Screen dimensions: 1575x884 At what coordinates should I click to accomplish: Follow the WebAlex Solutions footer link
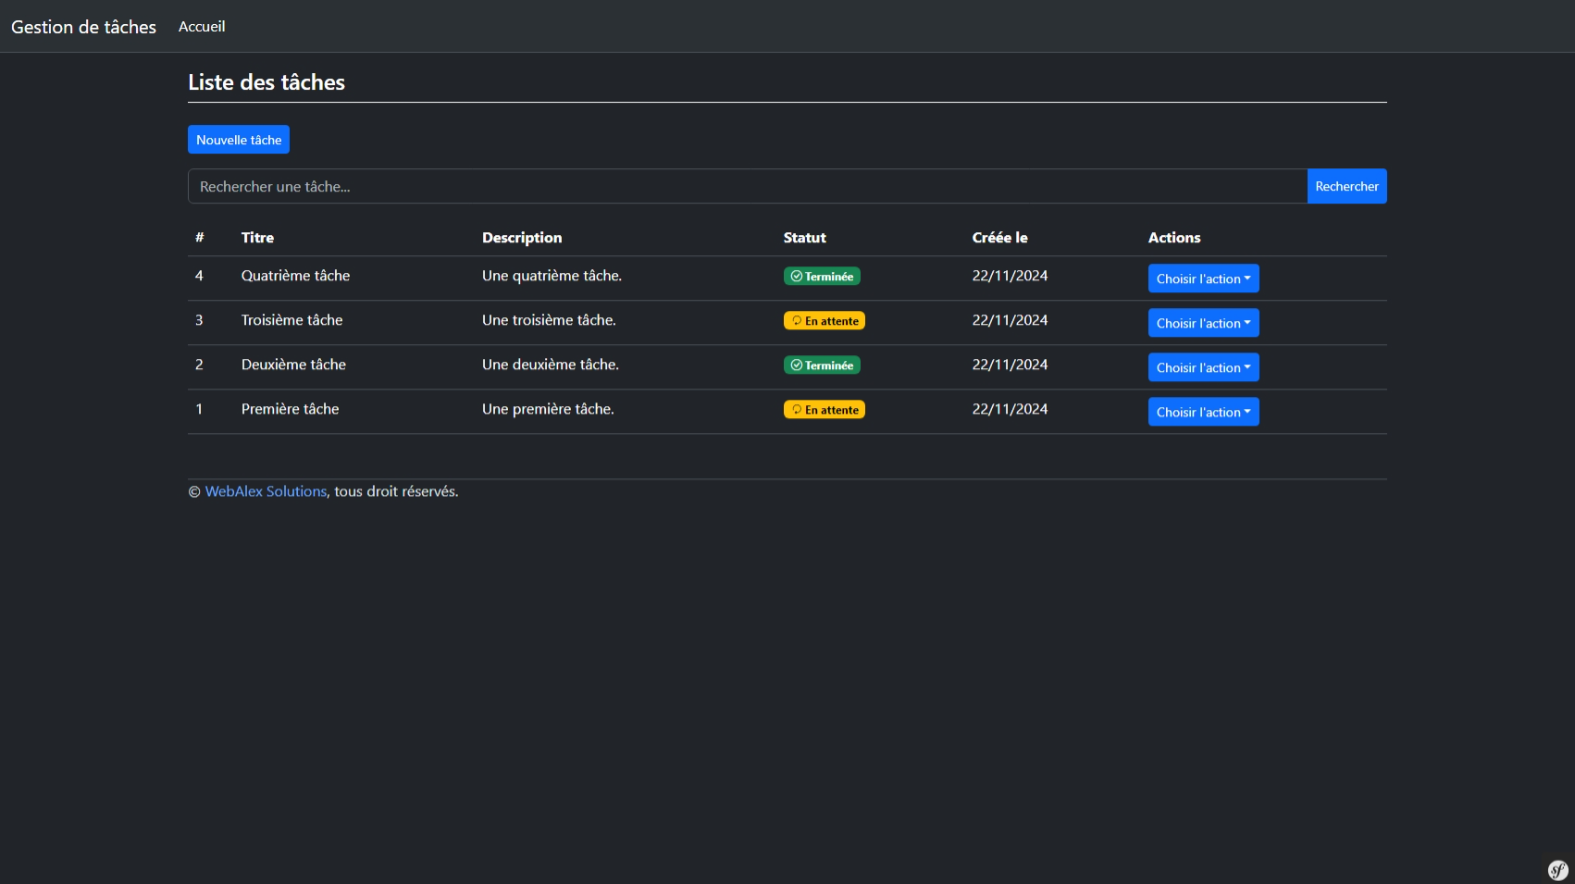tap(265, 492)
